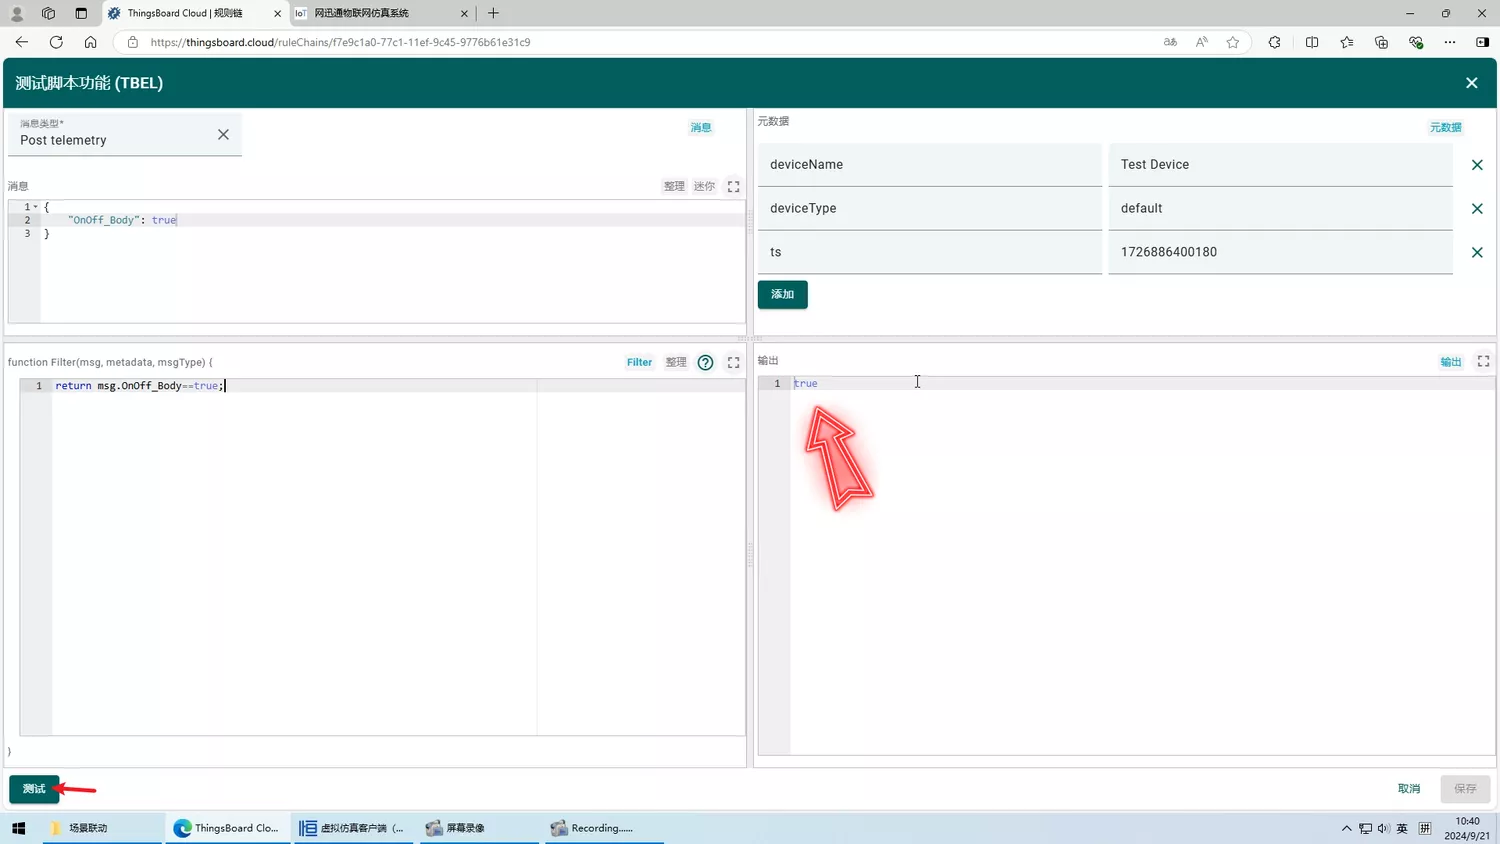The image size is (1500, 844).
Task: Delete the deviceType metadata entry
Action: 1476,209
